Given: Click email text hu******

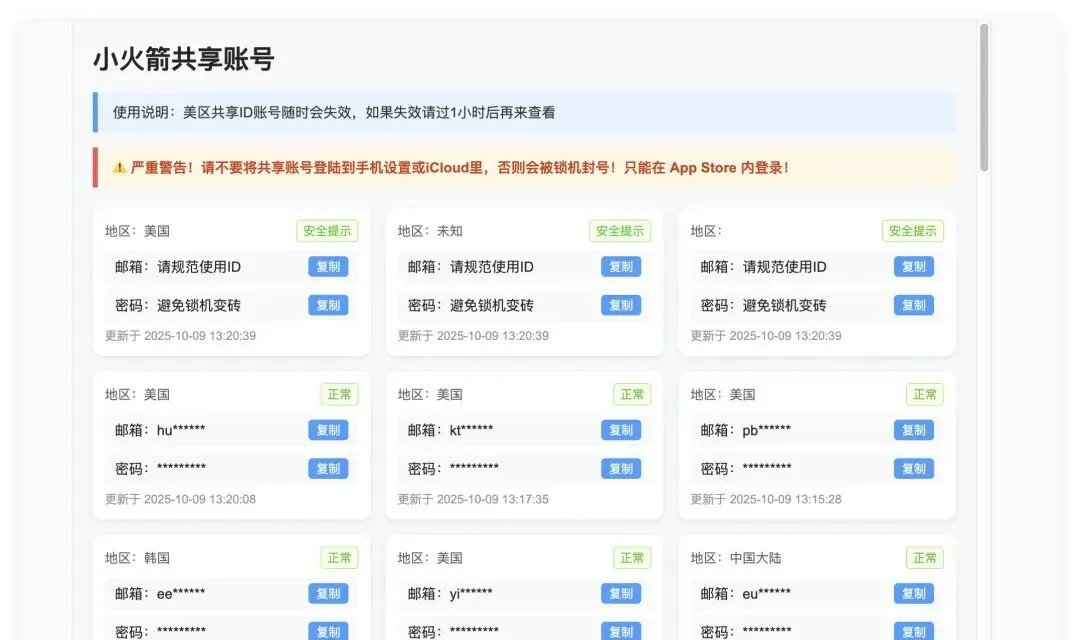Looking at the screenshot, I should (181, 430).
